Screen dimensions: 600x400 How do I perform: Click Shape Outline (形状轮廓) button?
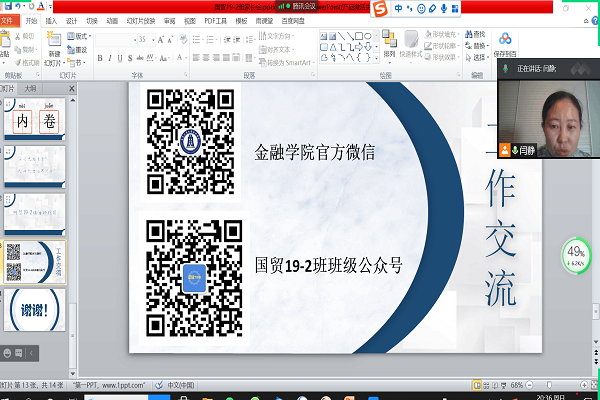(441, 46)
